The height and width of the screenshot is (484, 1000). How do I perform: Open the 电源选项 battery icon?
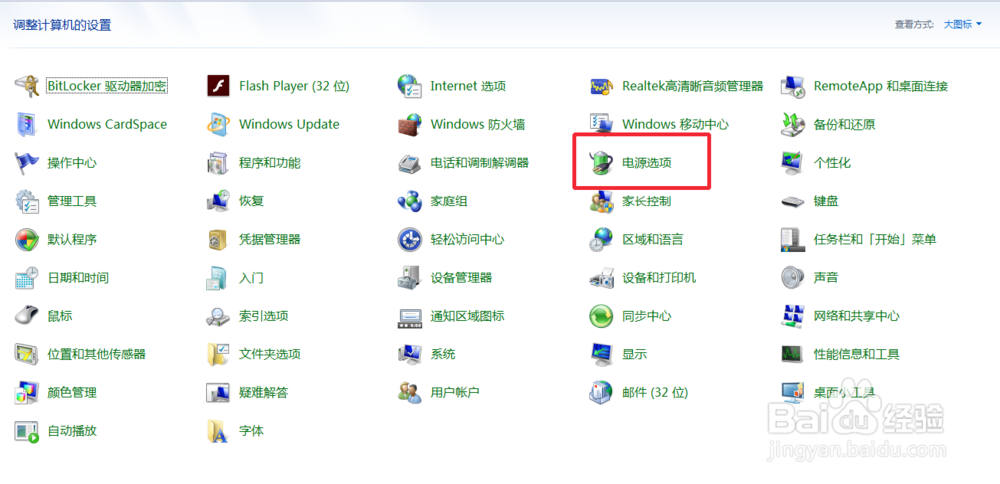(601, 163)
